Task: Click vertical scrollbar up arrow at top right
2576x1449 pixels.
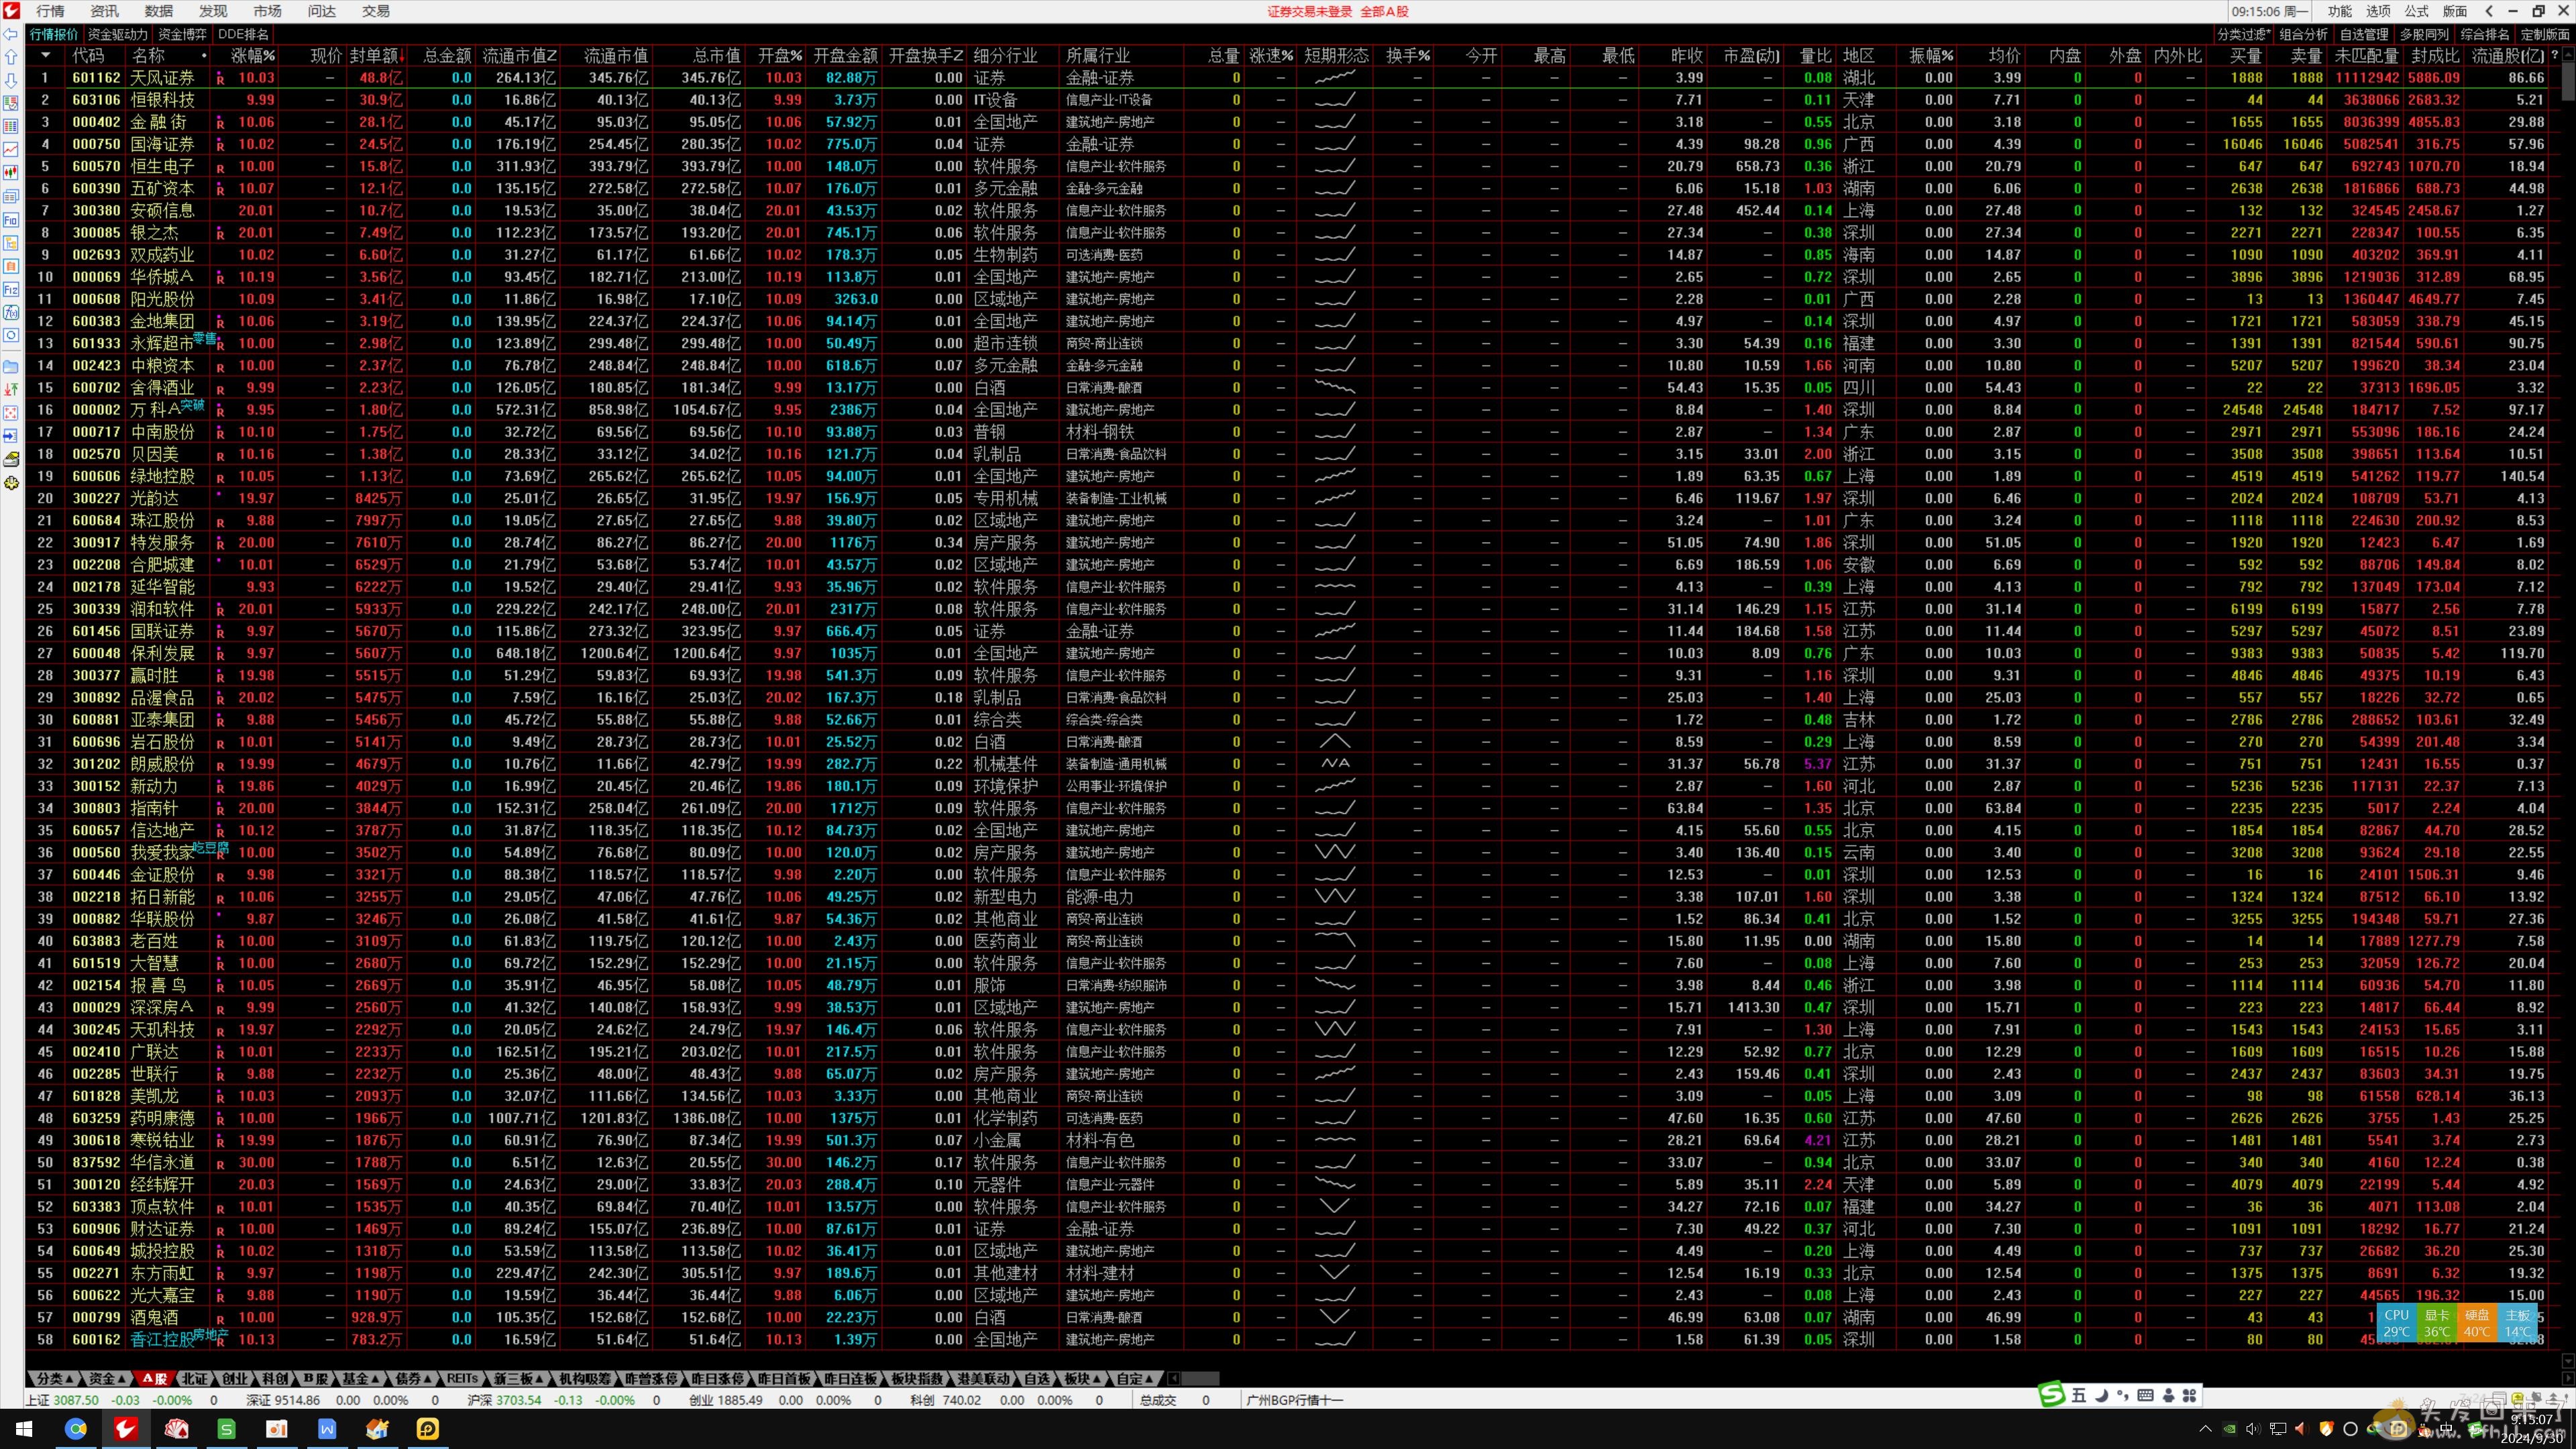Action: tap(2568, 53)
